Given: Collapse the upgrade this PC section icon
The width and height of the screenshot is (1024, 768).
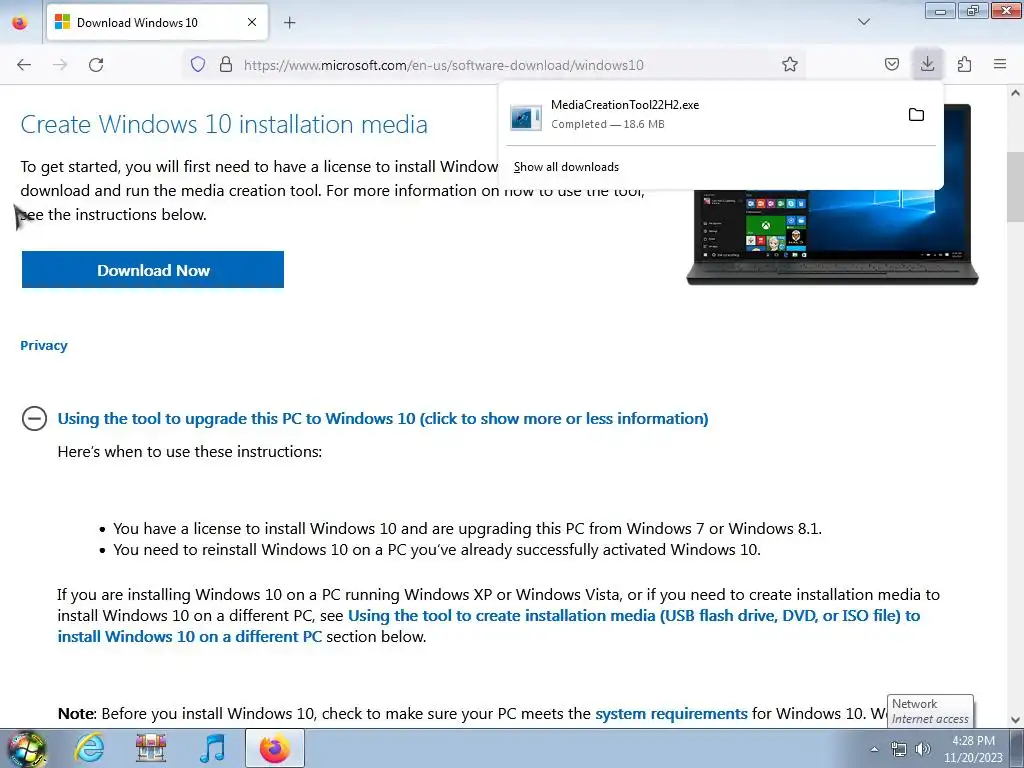Looking at the screenshot, I should pyautogui.click(x=34, y=418).
